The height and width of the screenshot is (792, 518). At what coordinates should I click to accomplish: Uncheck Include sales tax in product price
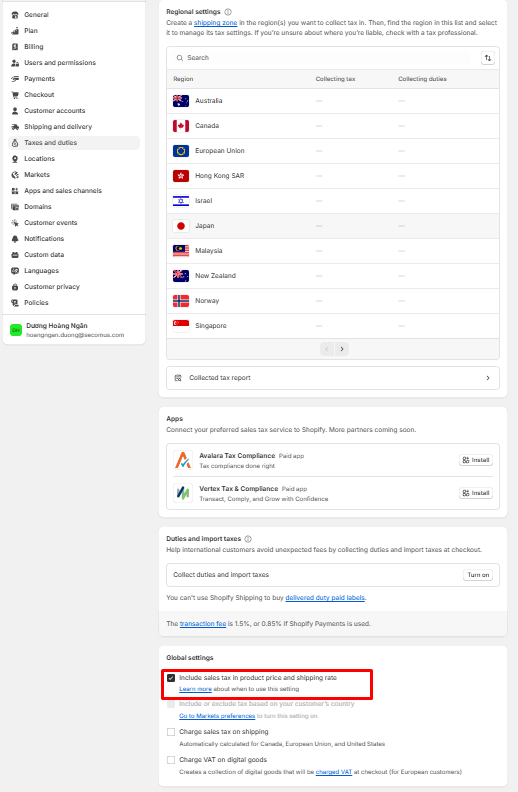[171, 678]
